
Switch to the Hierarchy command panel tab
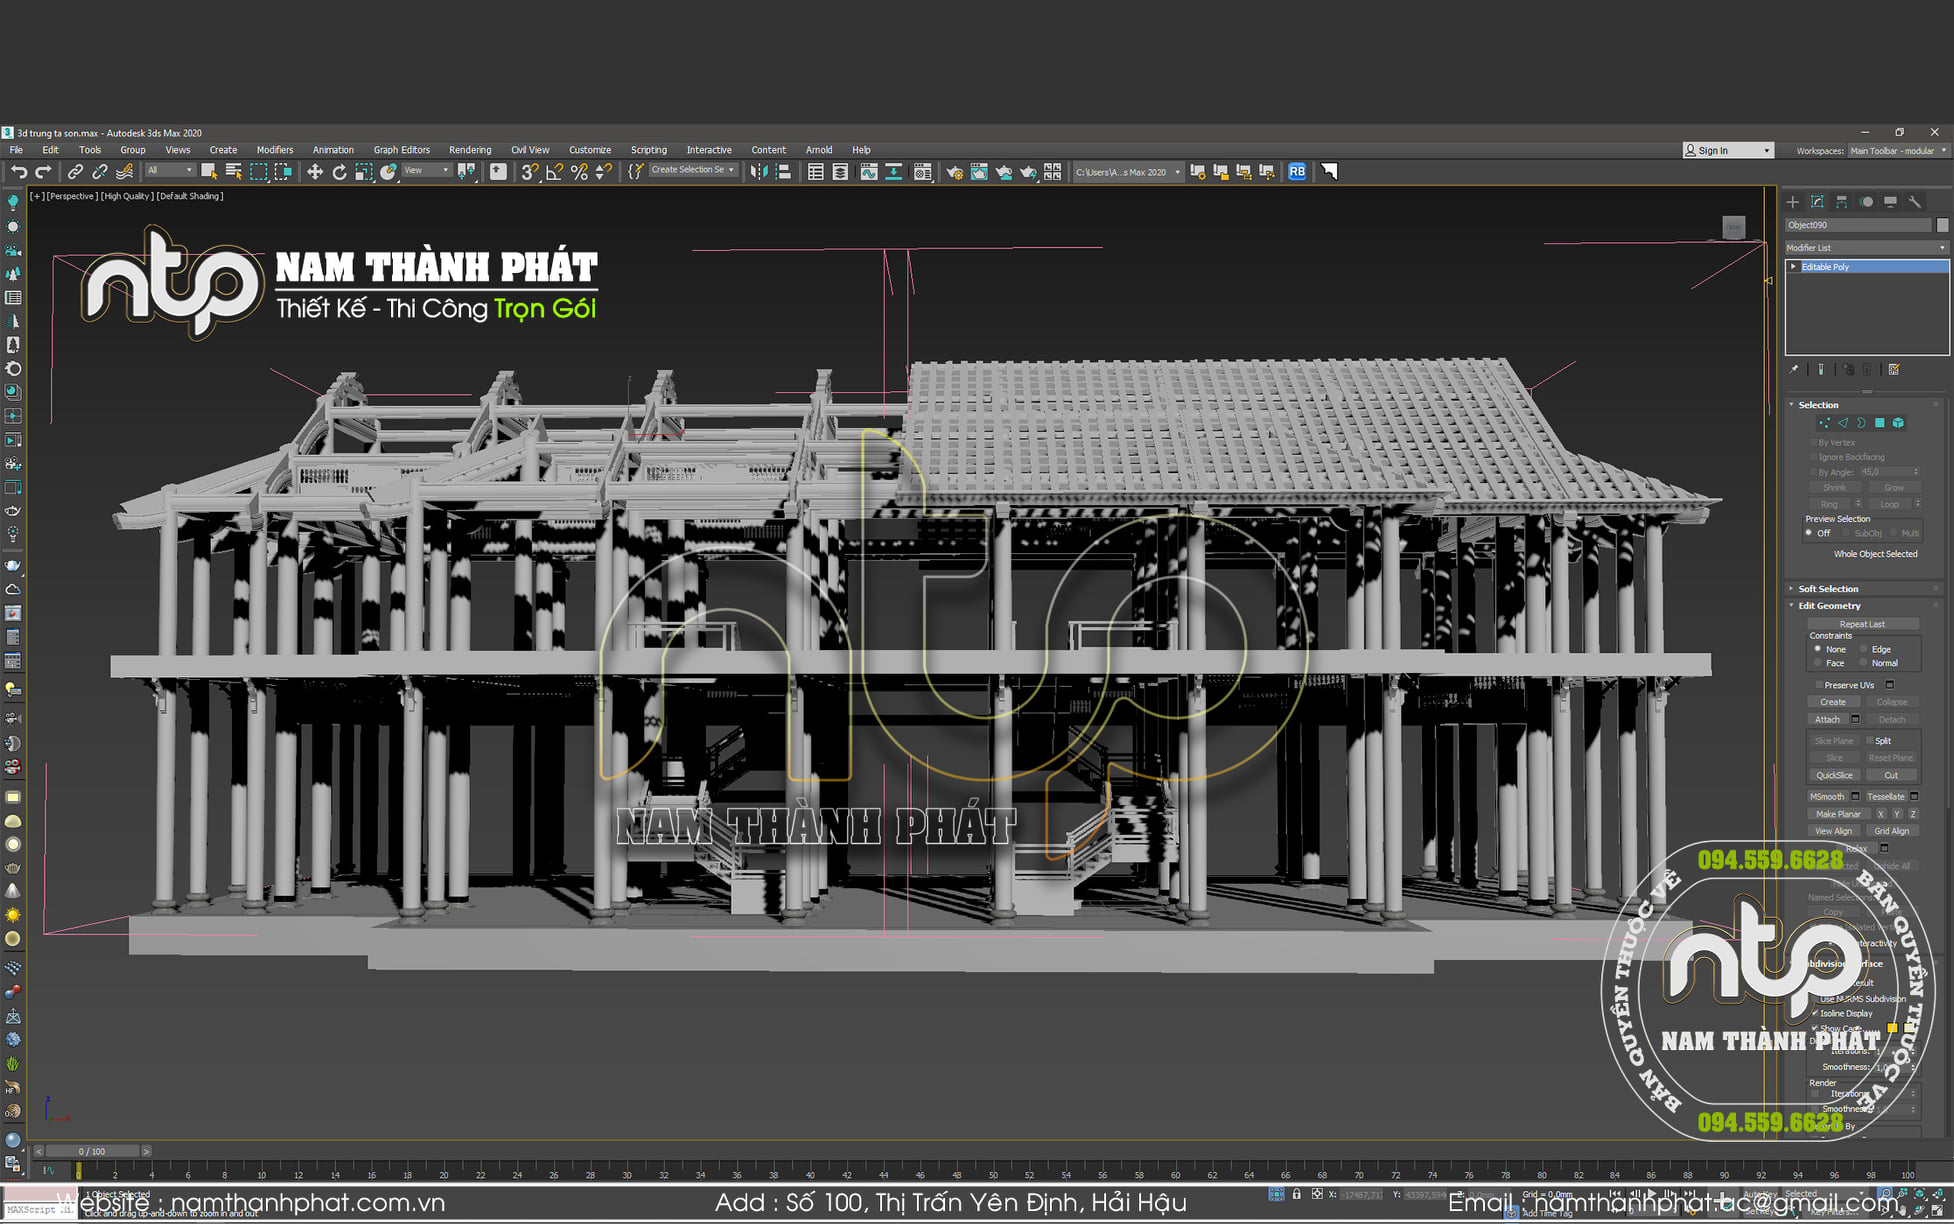click(1842, 202)
